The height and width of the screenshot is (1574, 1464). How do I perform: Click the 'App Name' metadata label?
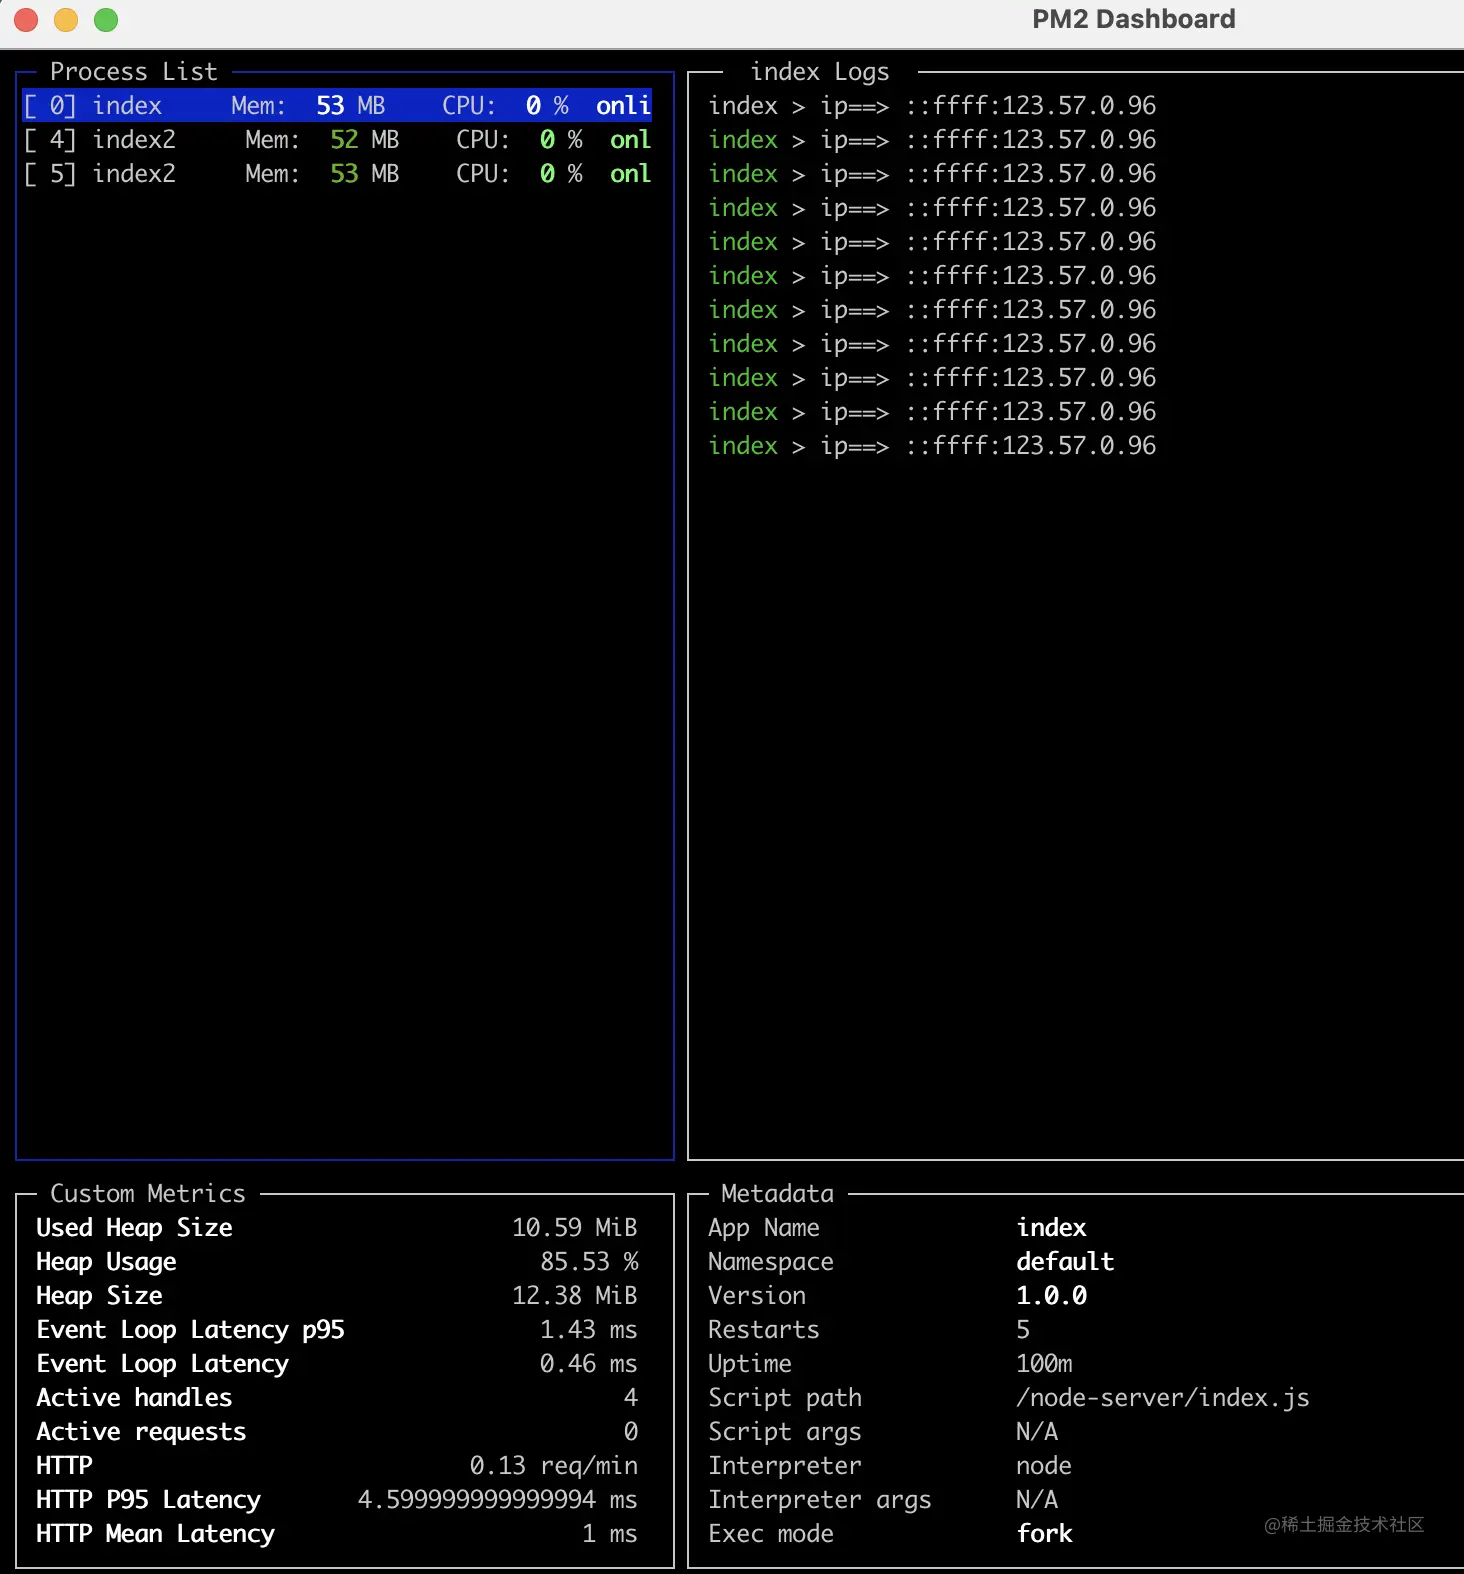click(x=764, y=1228)
